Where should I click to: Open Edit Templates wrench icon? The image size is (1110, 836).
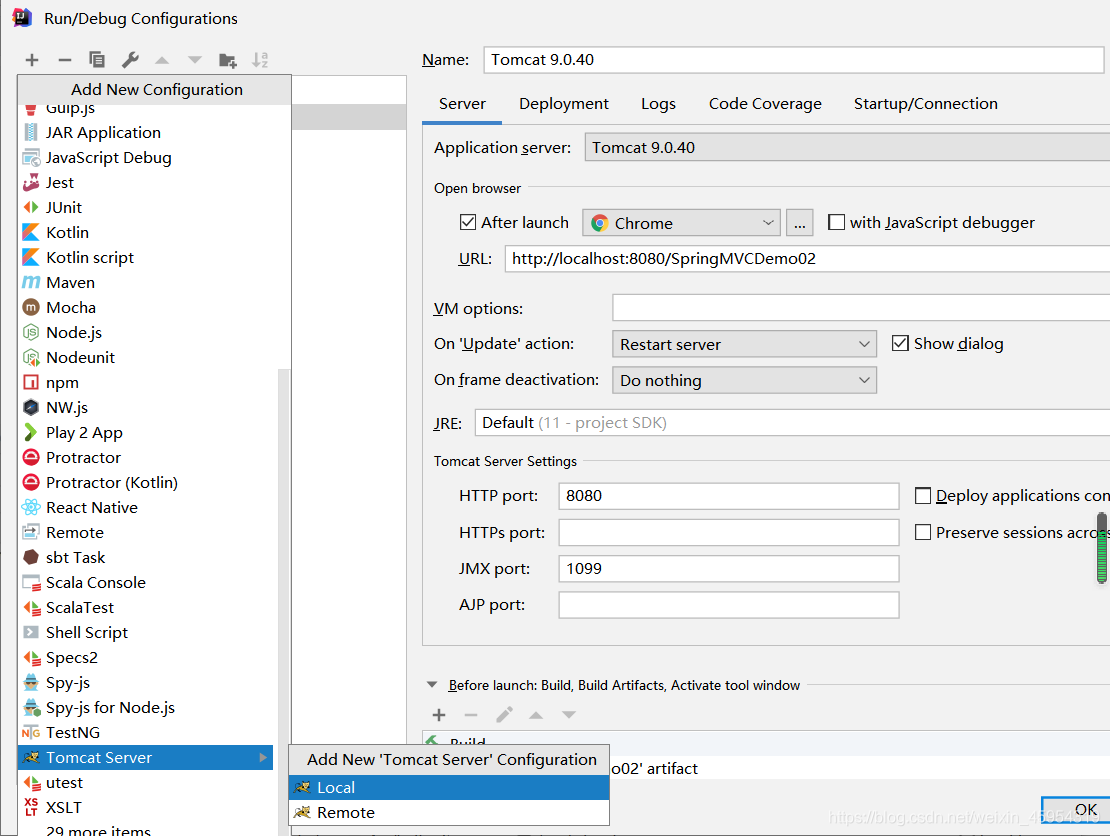[130, 60]
